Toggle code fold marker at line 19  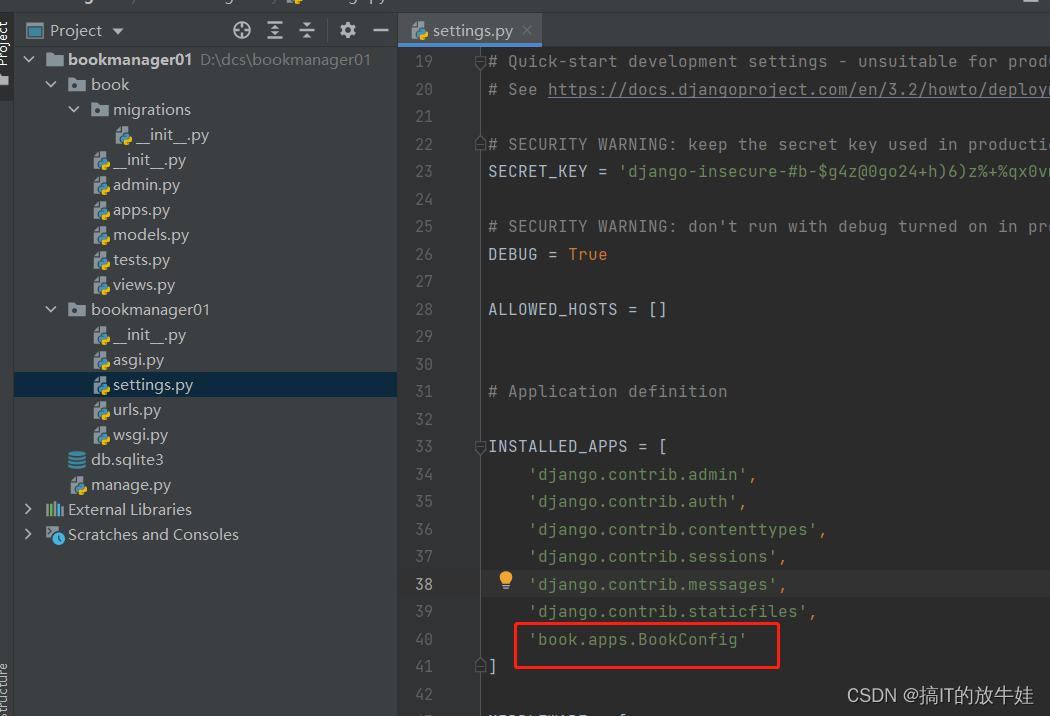480,62
